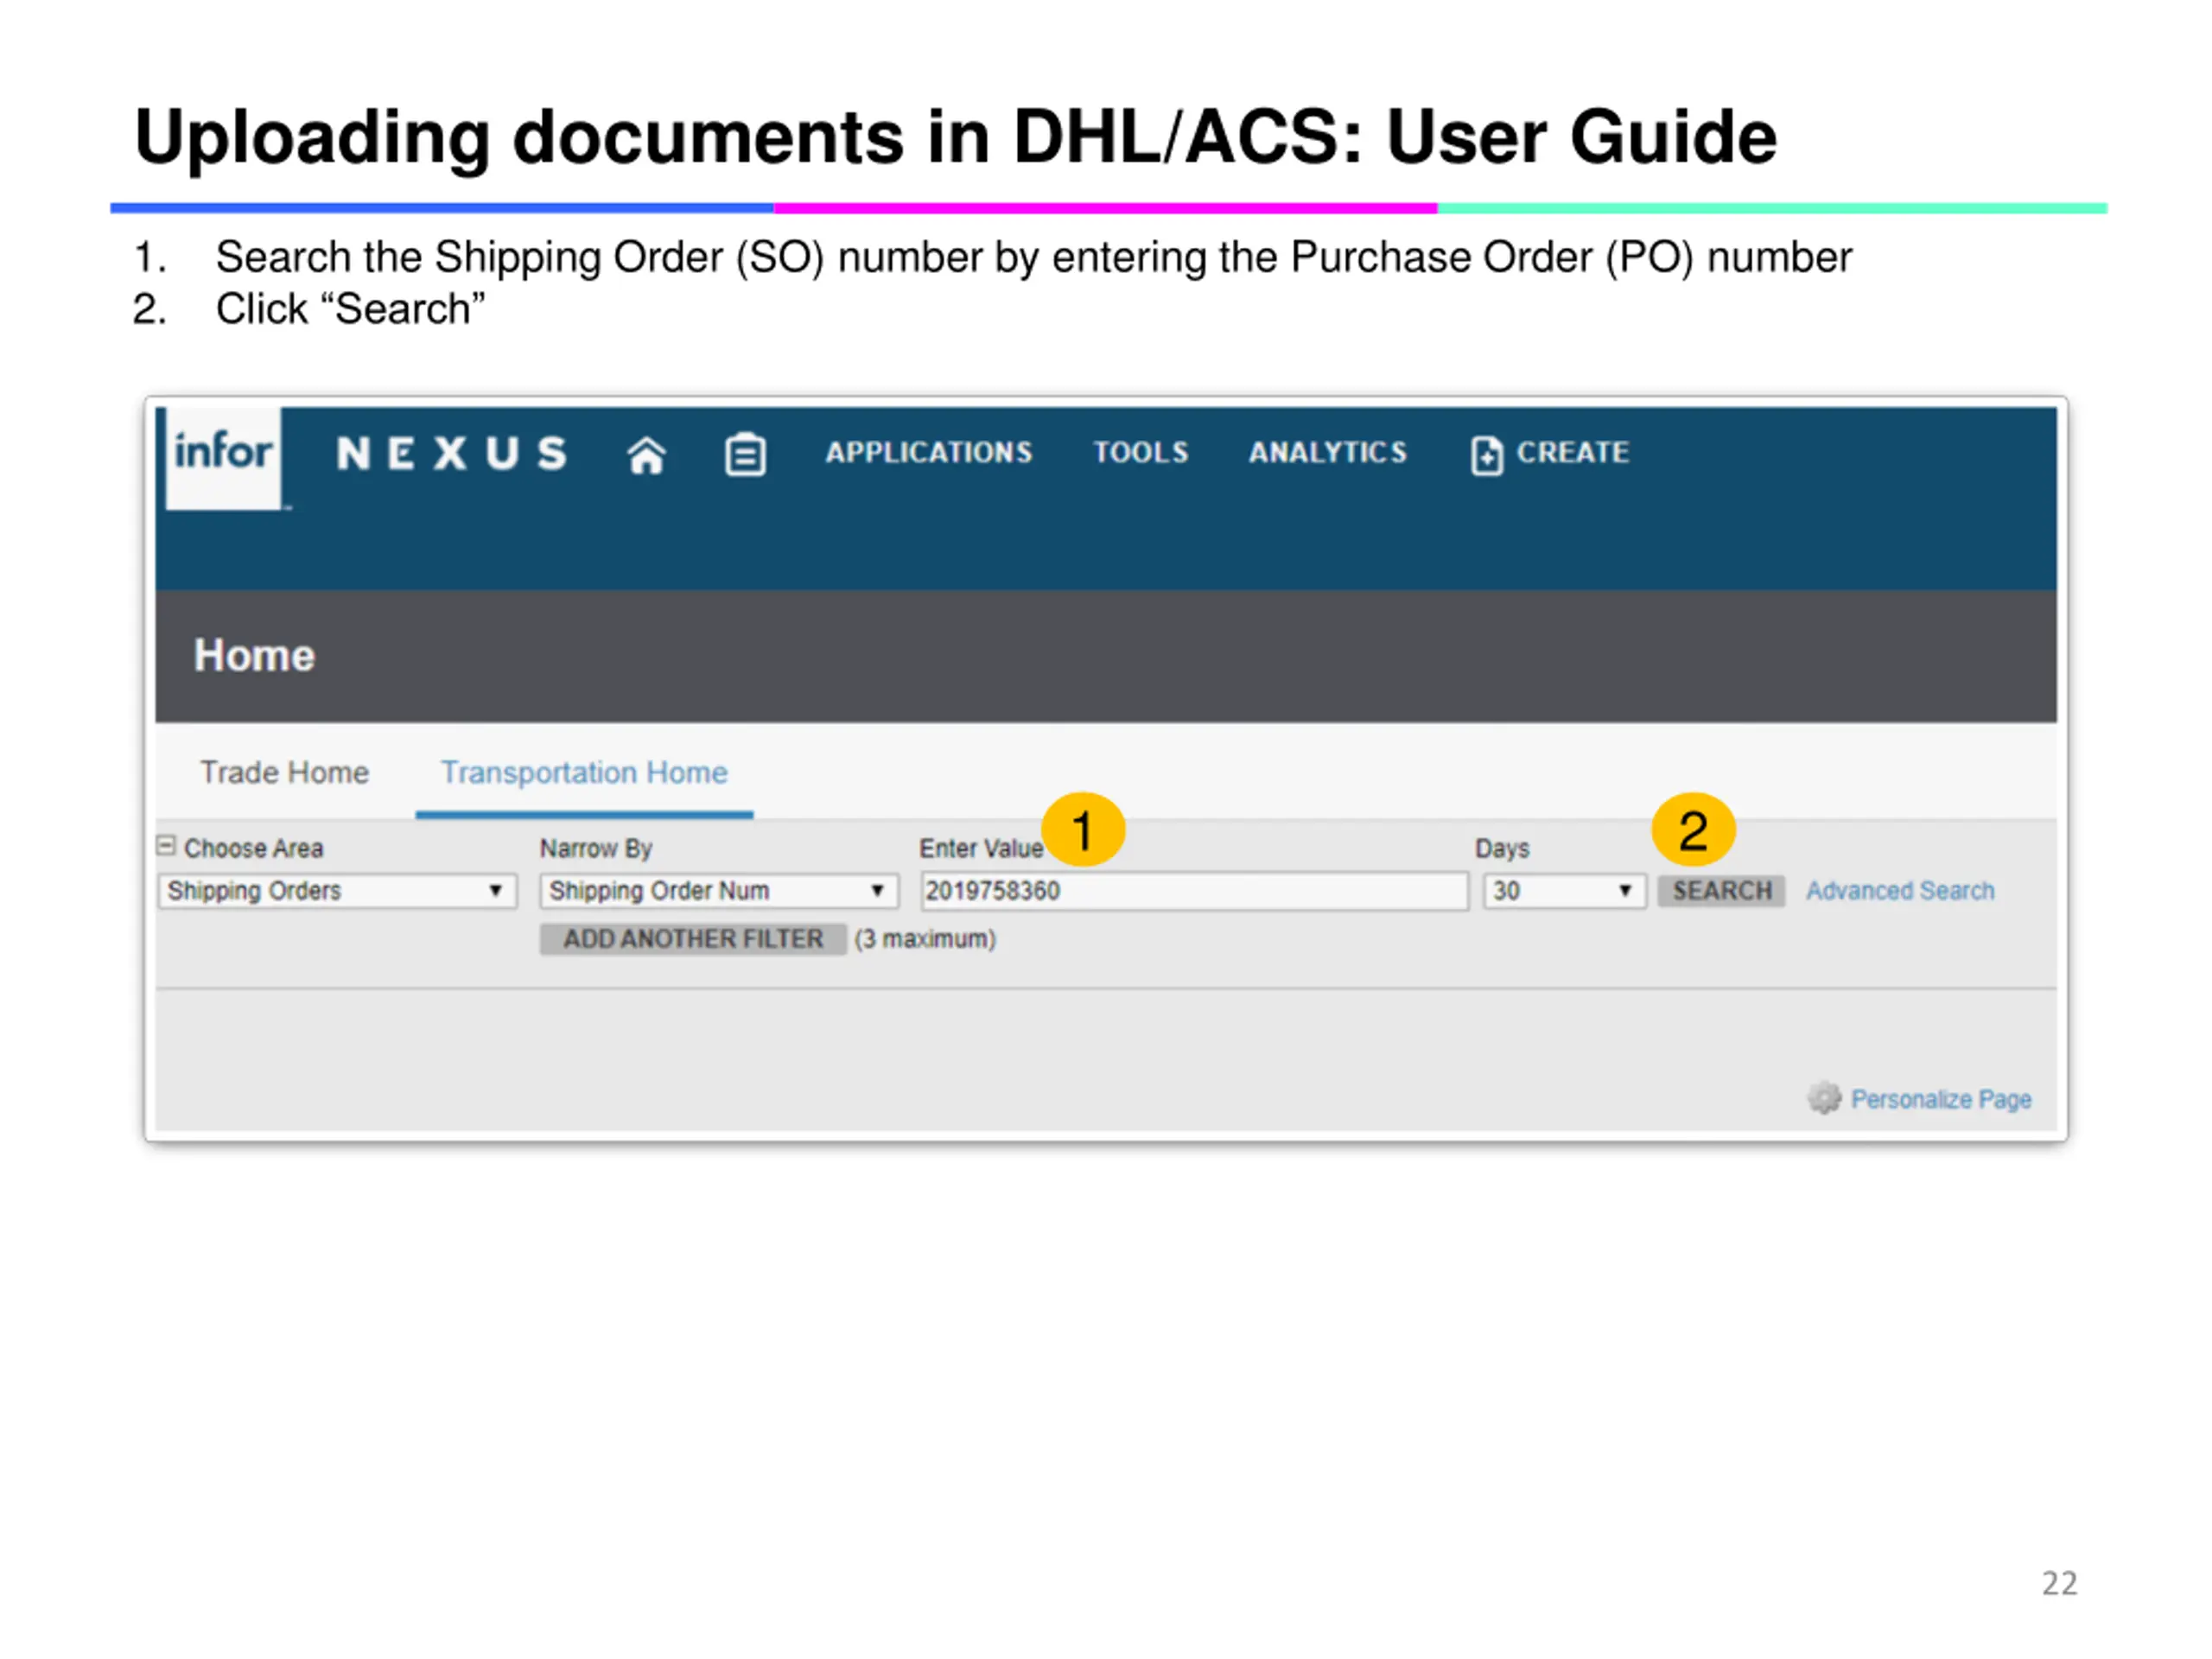Open the CREATE menu
The height and width of the screenshot is (1659, 2212).
pos(1572,453)
